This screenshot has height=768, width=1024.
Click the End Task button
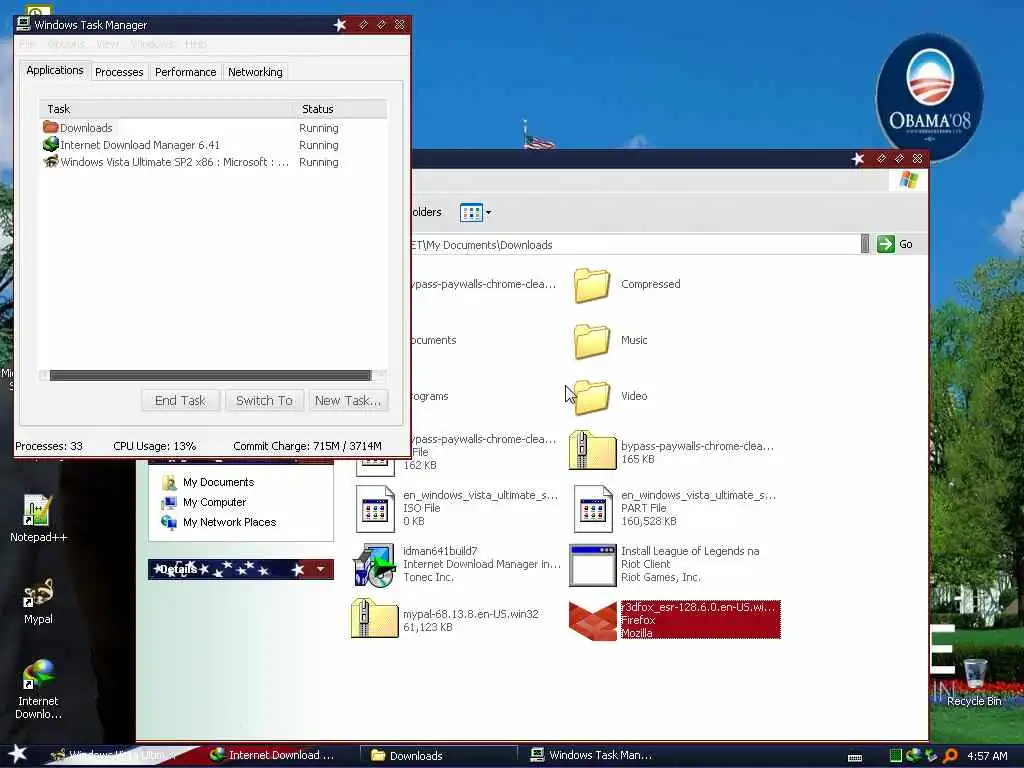(x=180, y=400)
